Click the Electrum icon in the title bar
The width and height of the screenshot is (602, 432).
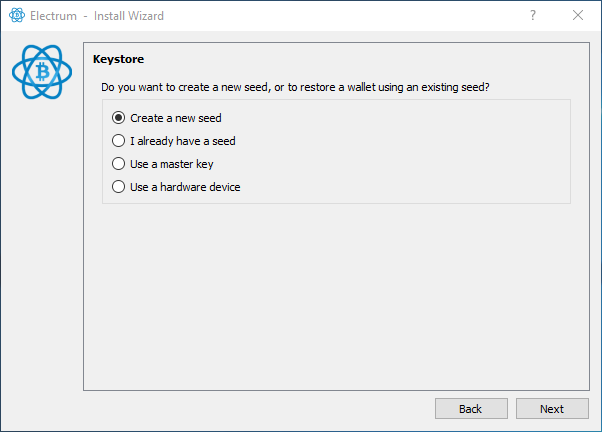(x=16, y=16)
